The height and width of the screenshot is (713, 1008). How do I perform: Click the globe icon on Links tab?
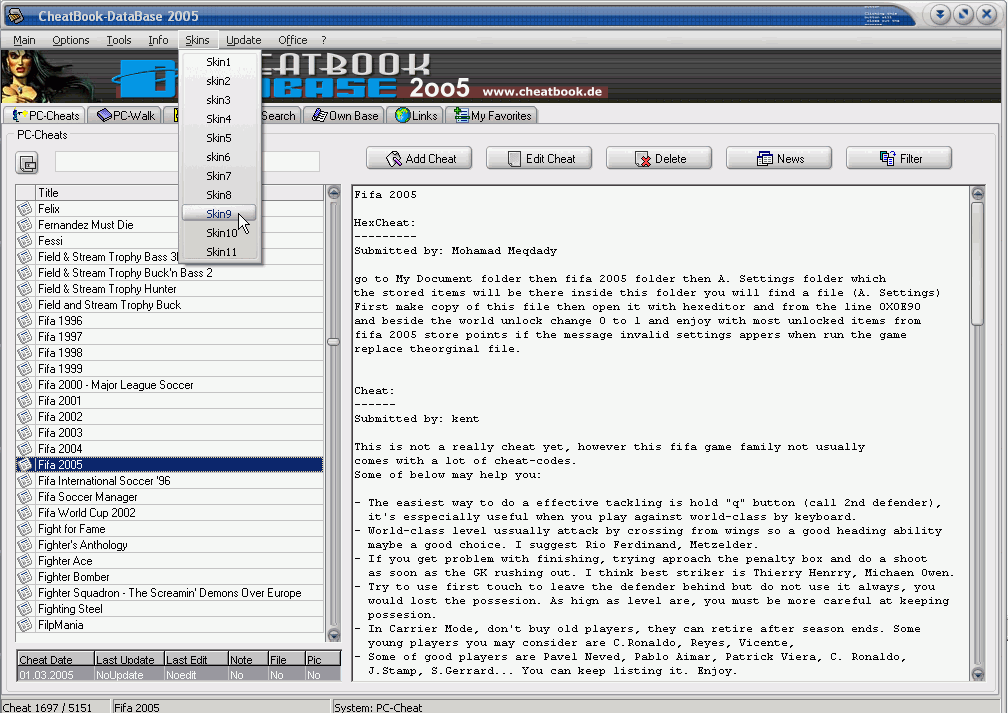(x=402, y=116)
